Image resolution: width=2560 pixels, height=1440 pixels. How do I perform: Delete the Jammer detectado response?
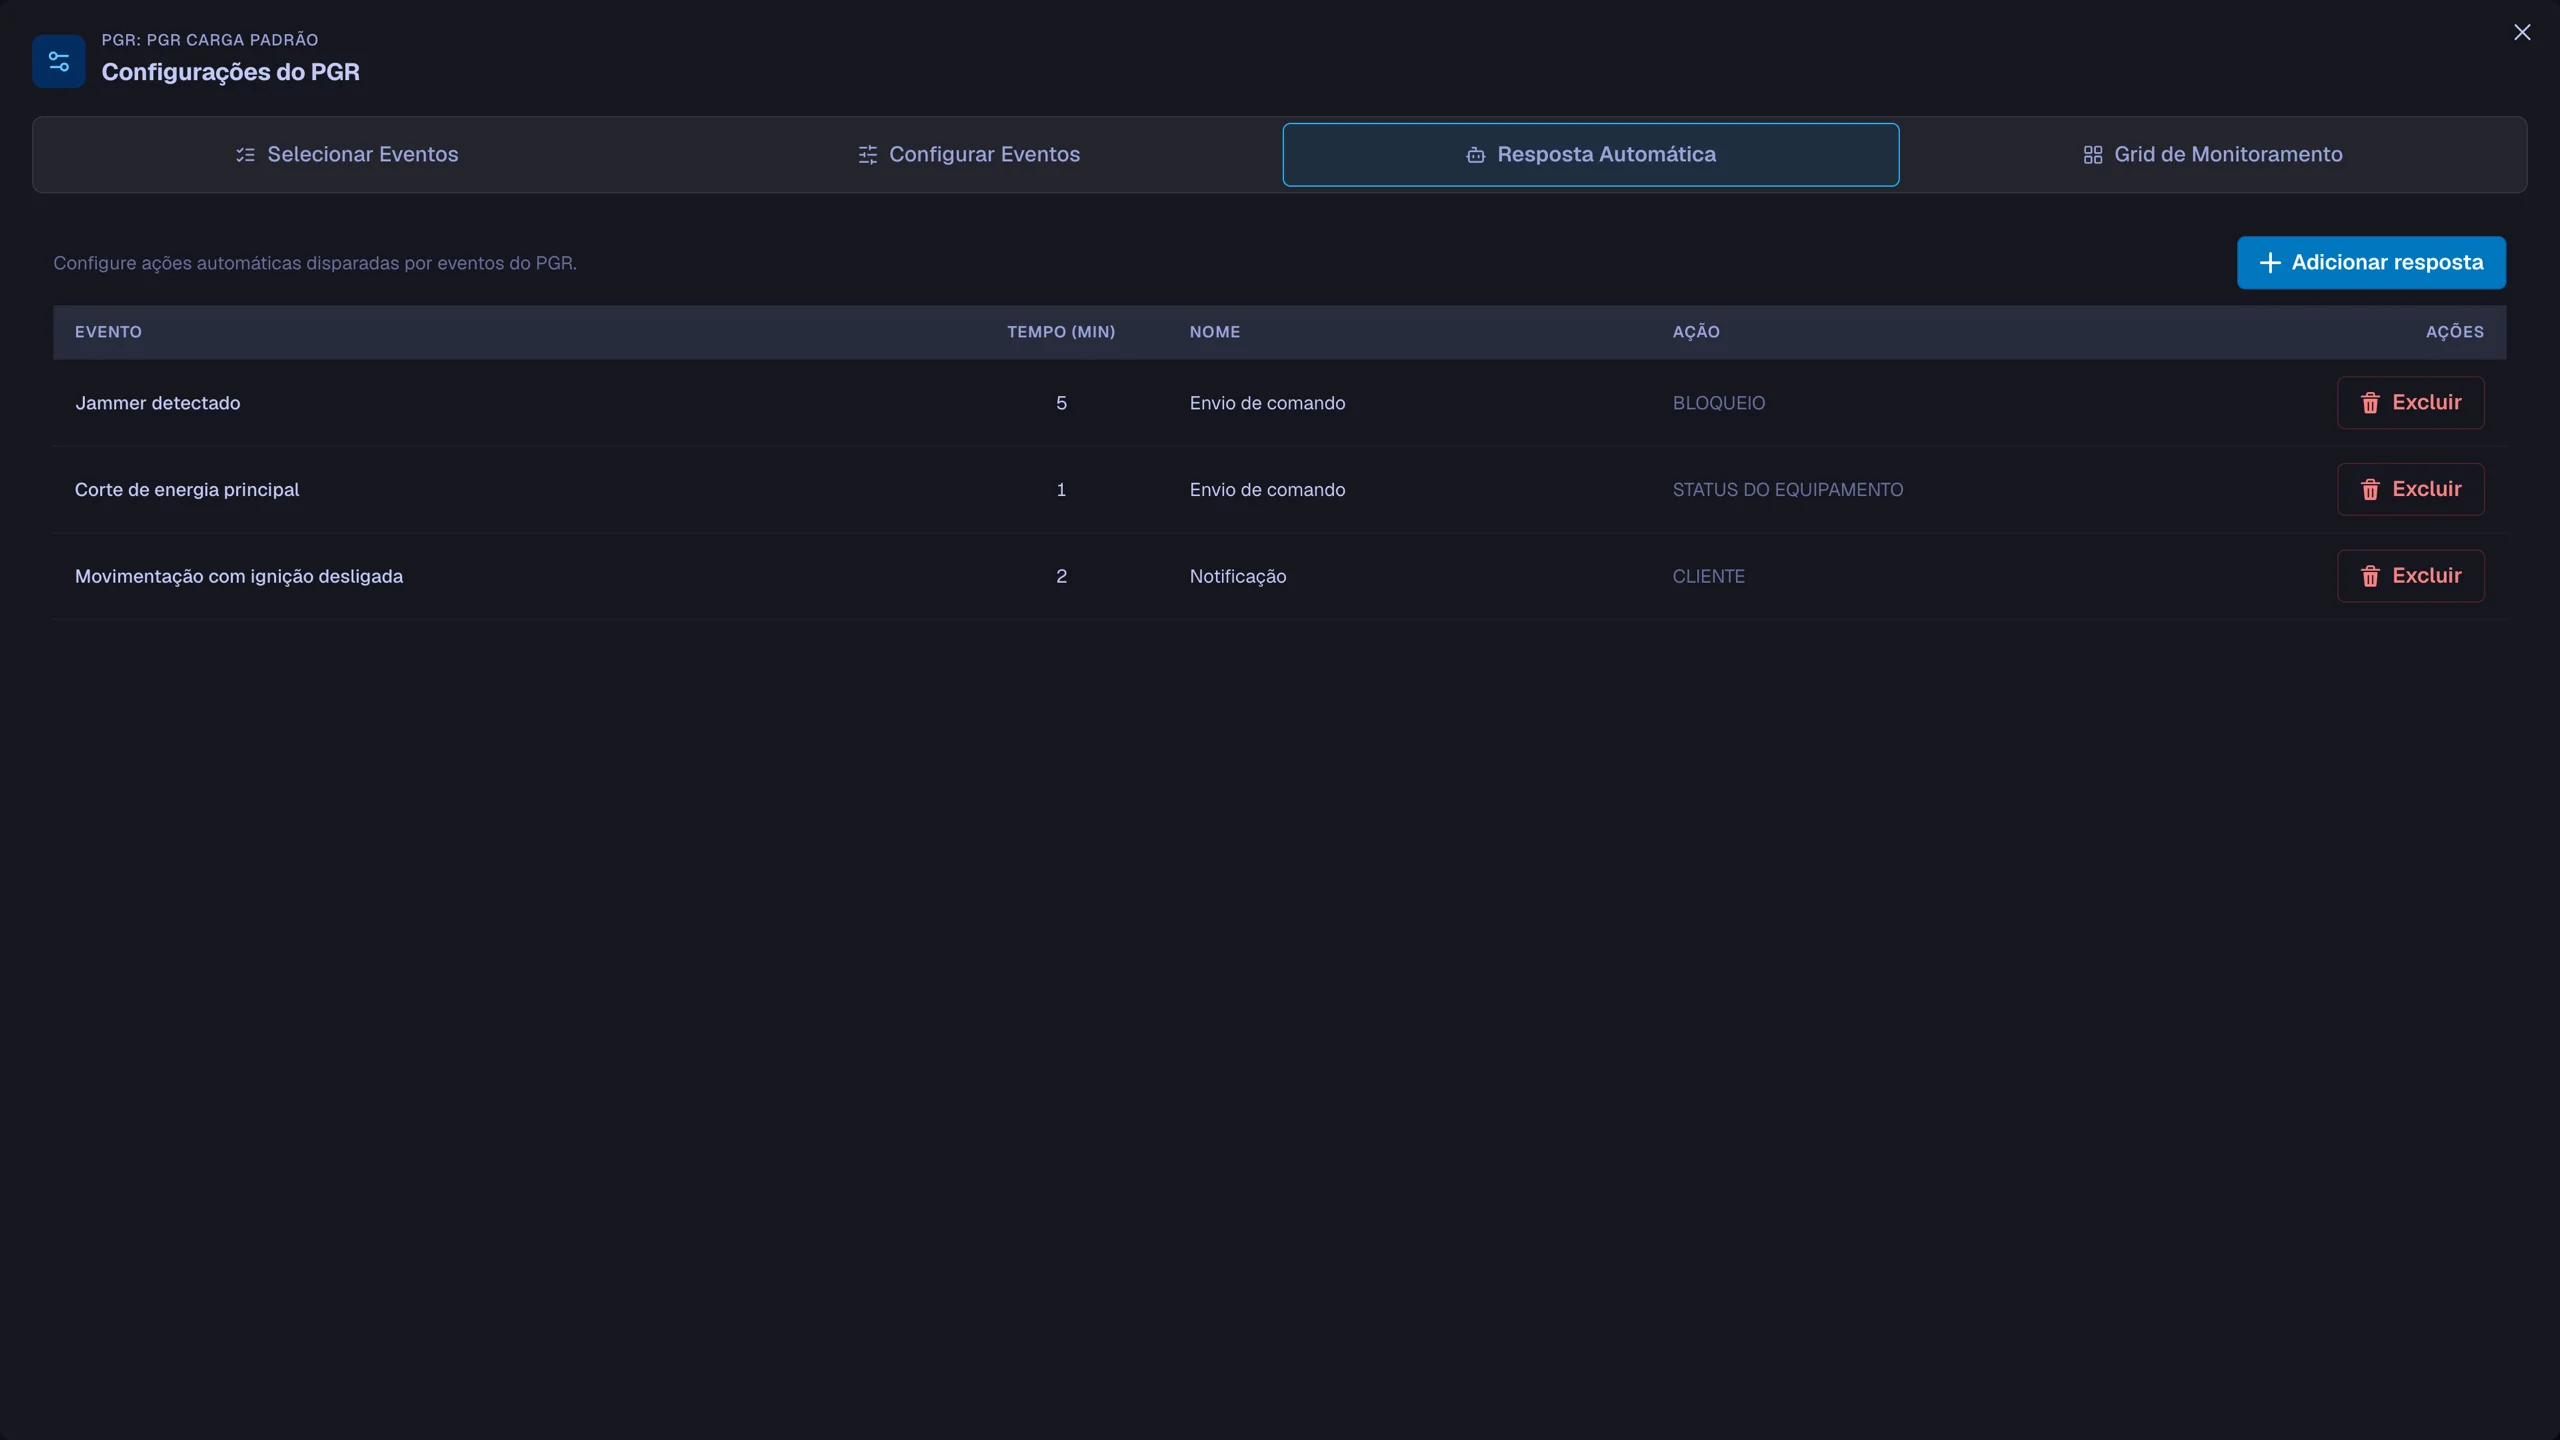(2410, 402)
